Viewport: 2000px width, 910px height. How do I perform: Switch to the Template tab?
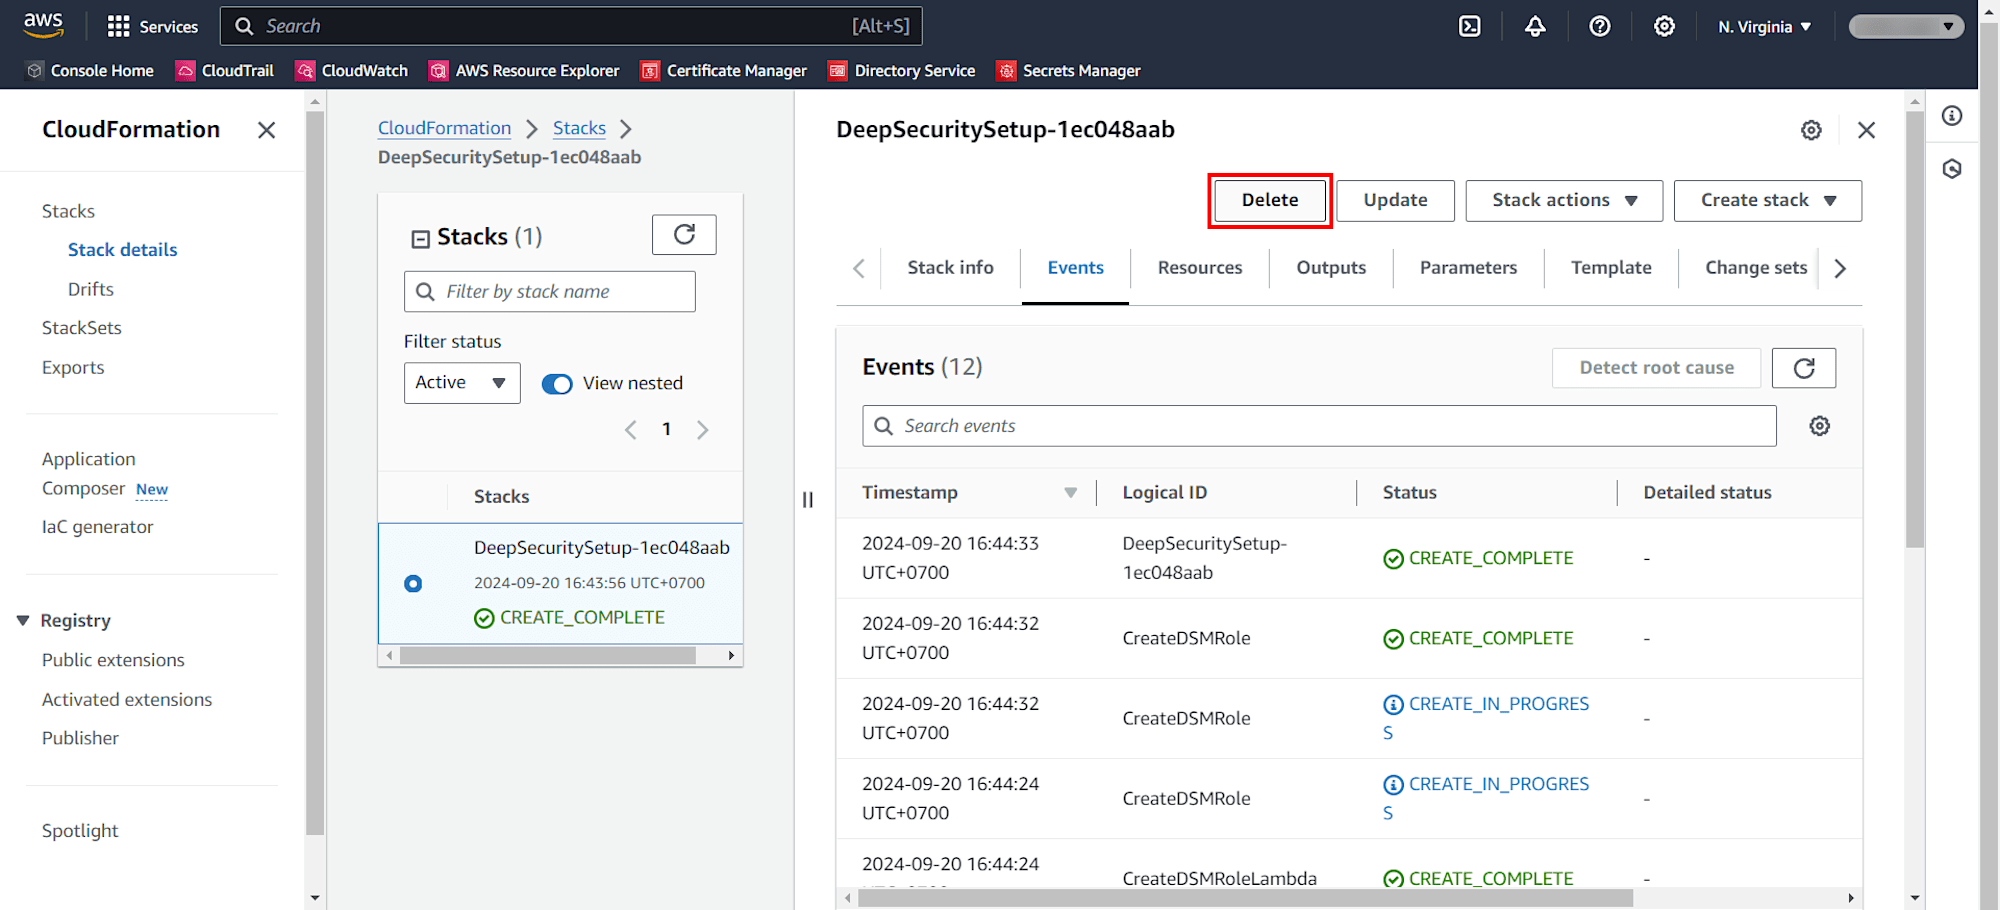coord(1611,268)
